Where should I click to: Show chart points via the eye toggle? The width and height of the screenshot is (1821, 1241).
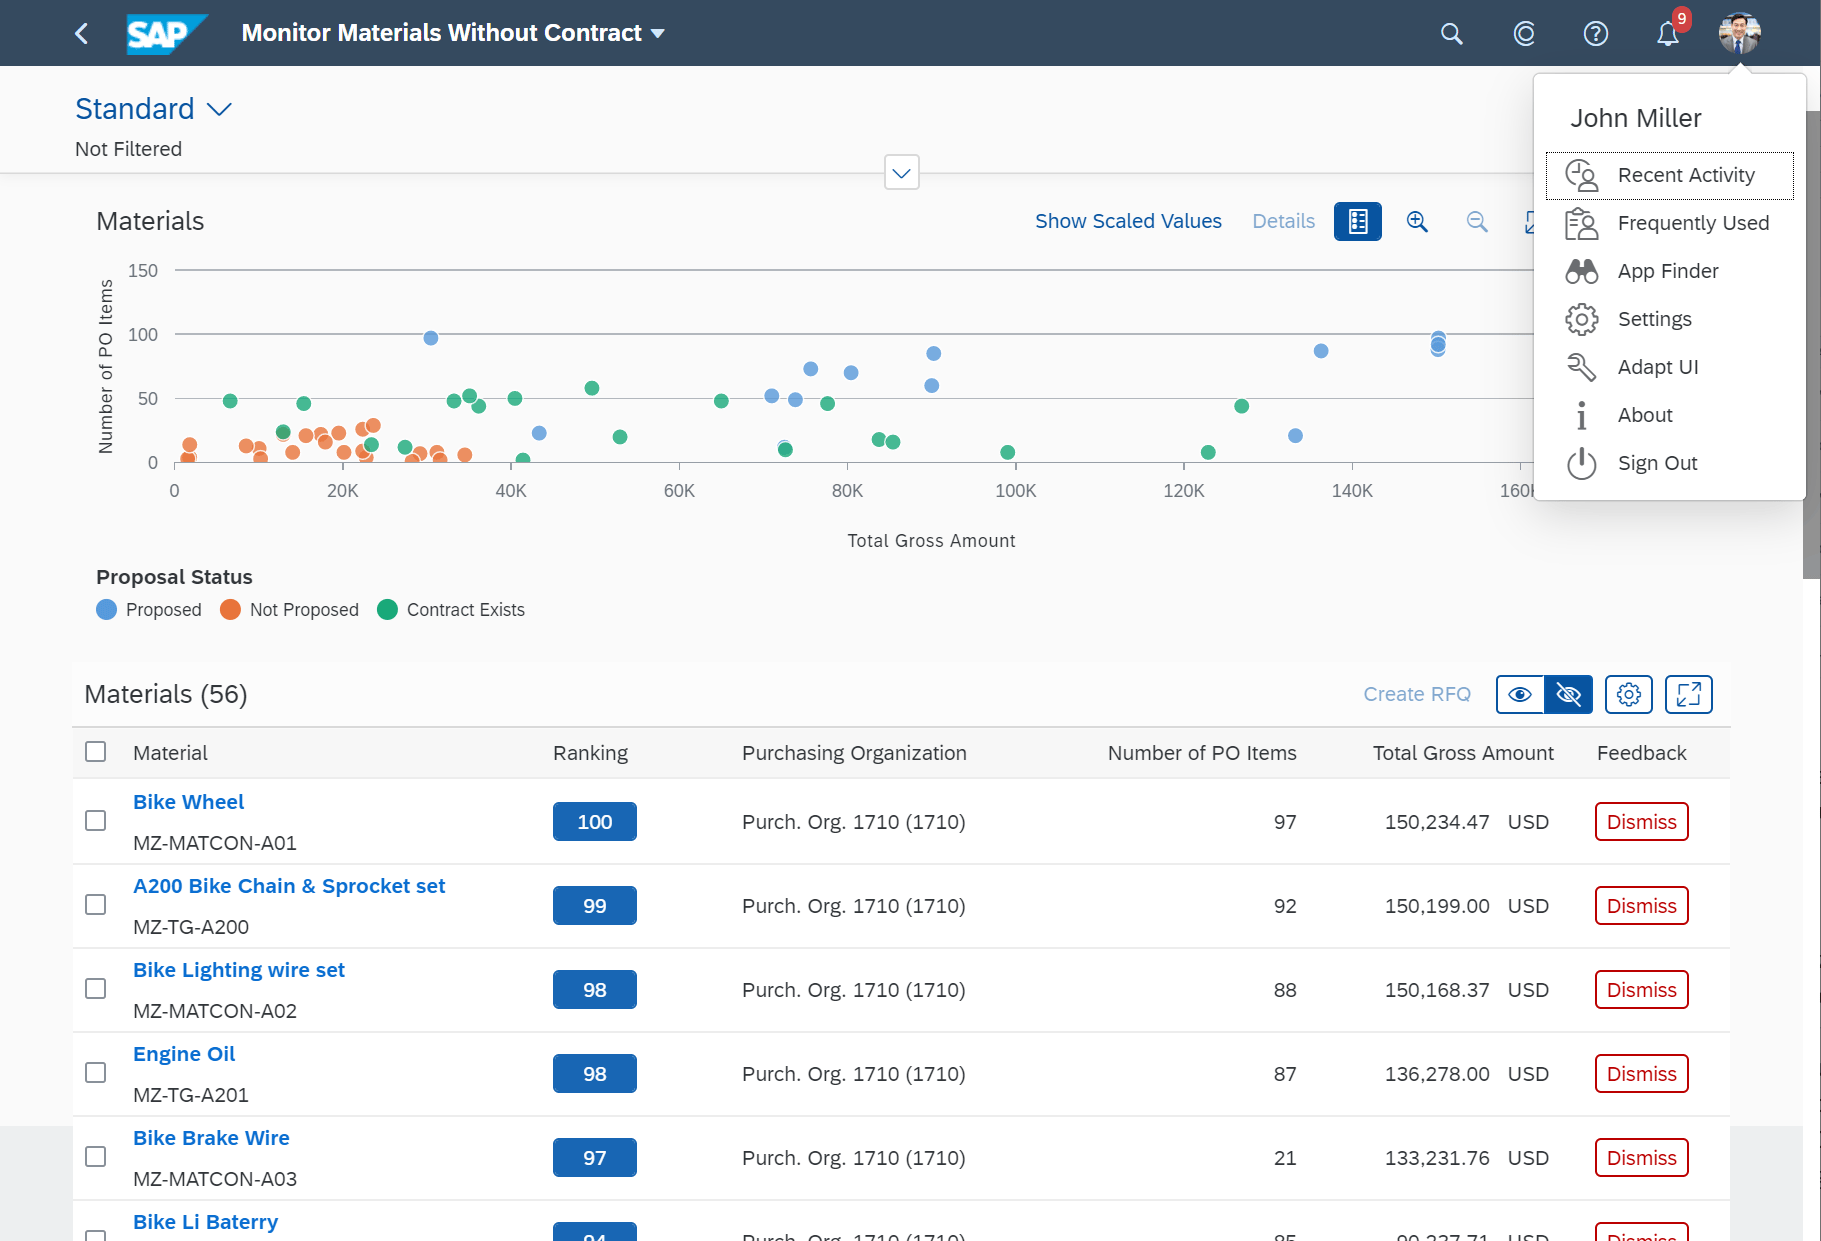click(1520, 694)
